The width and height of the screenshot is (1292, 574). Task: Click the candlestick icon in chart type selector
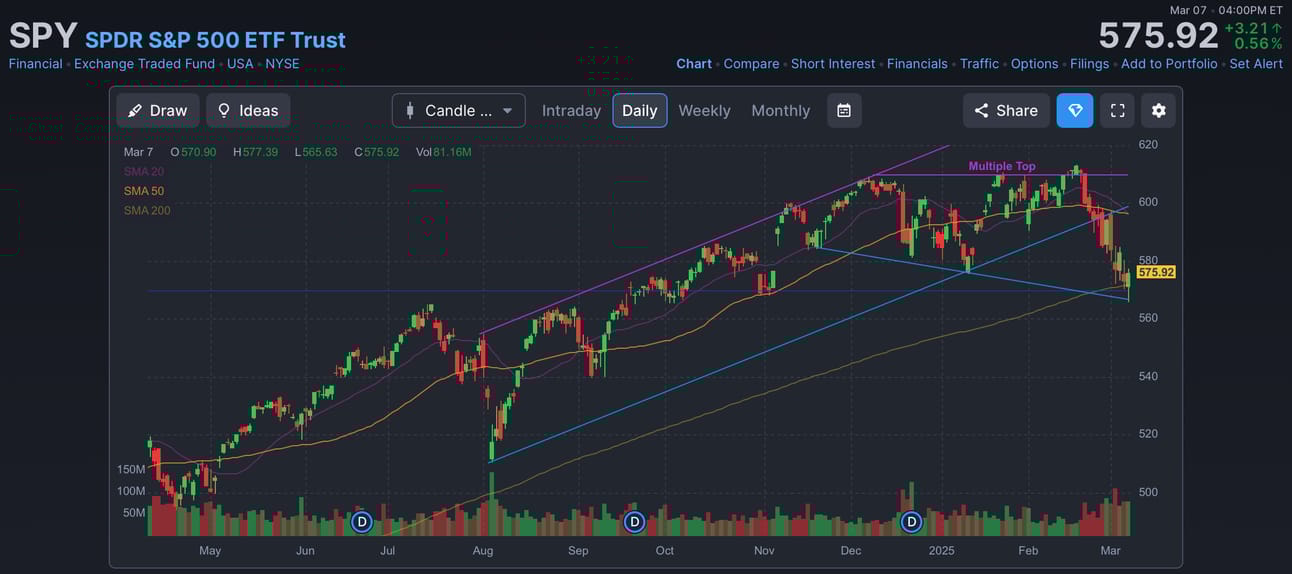[x=410, y=110]
